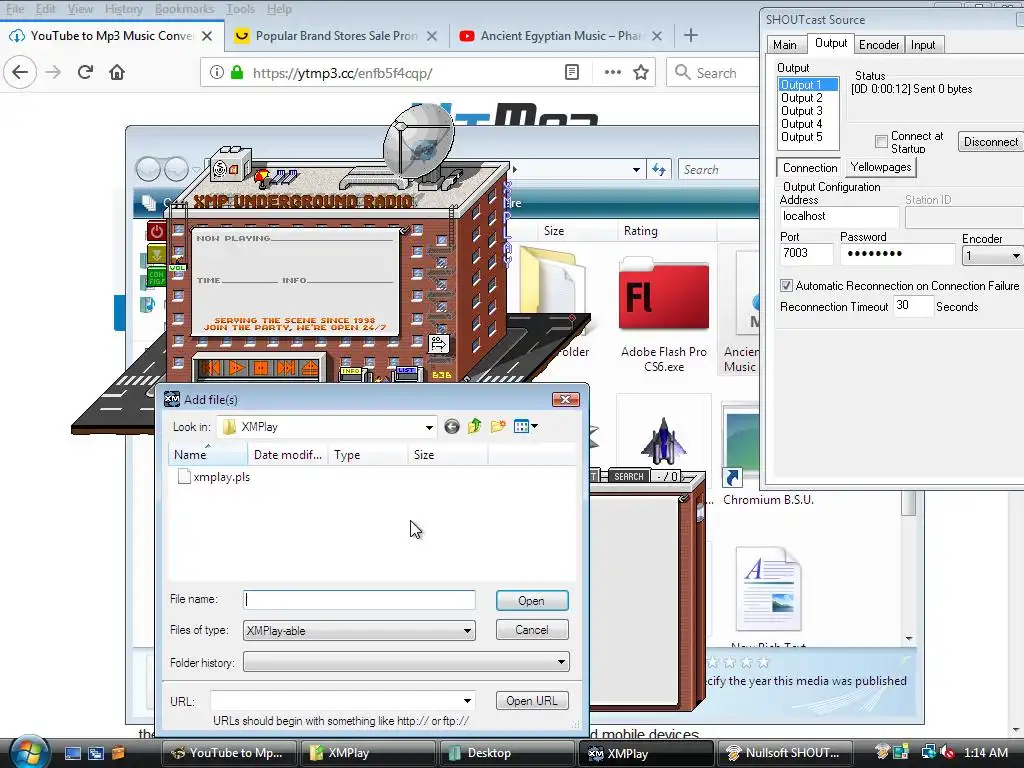Toggle Automatic Reconnection on Connection Failure
Image resolution: width=1024 pixels, height=768 pixels.
(786, 285)
